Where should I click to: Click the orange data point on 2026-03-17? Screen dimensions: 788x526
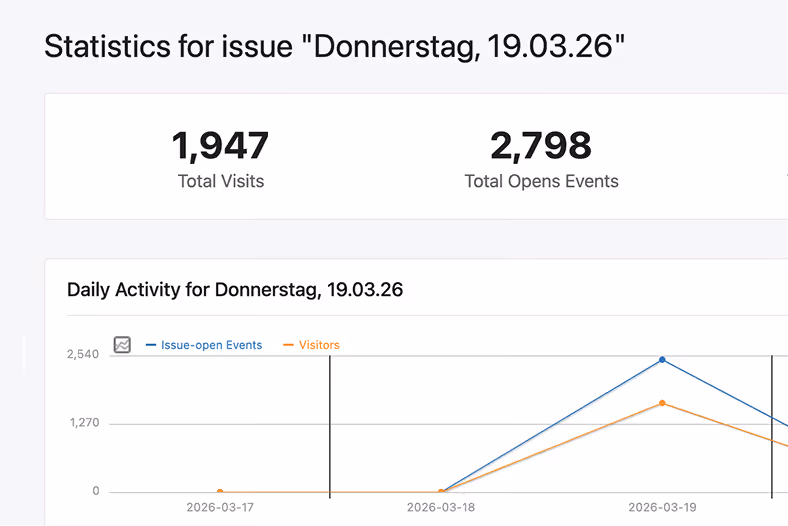[x=220, y=491]
